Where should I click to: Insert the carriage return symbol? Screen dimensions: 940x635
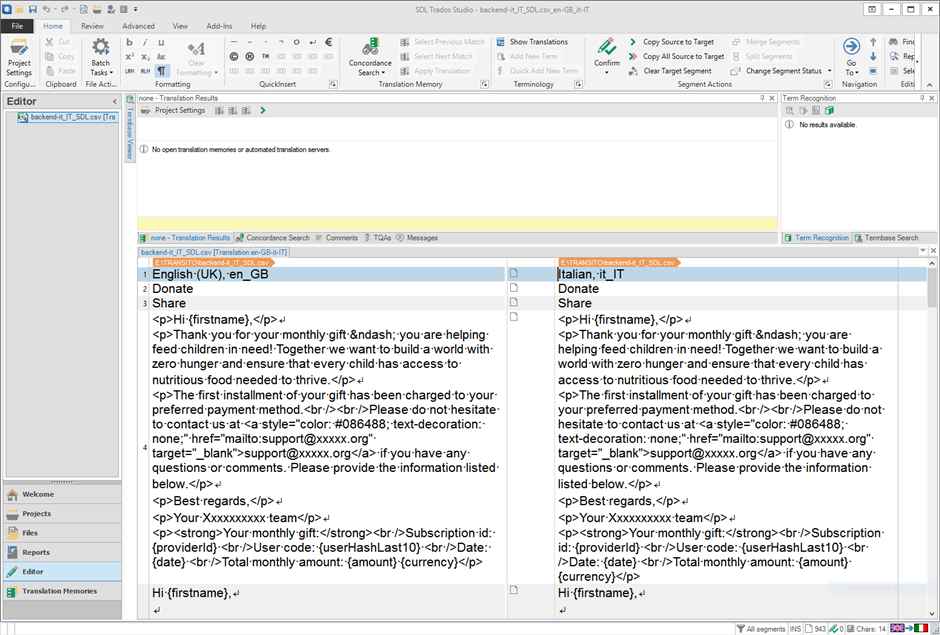312,42
